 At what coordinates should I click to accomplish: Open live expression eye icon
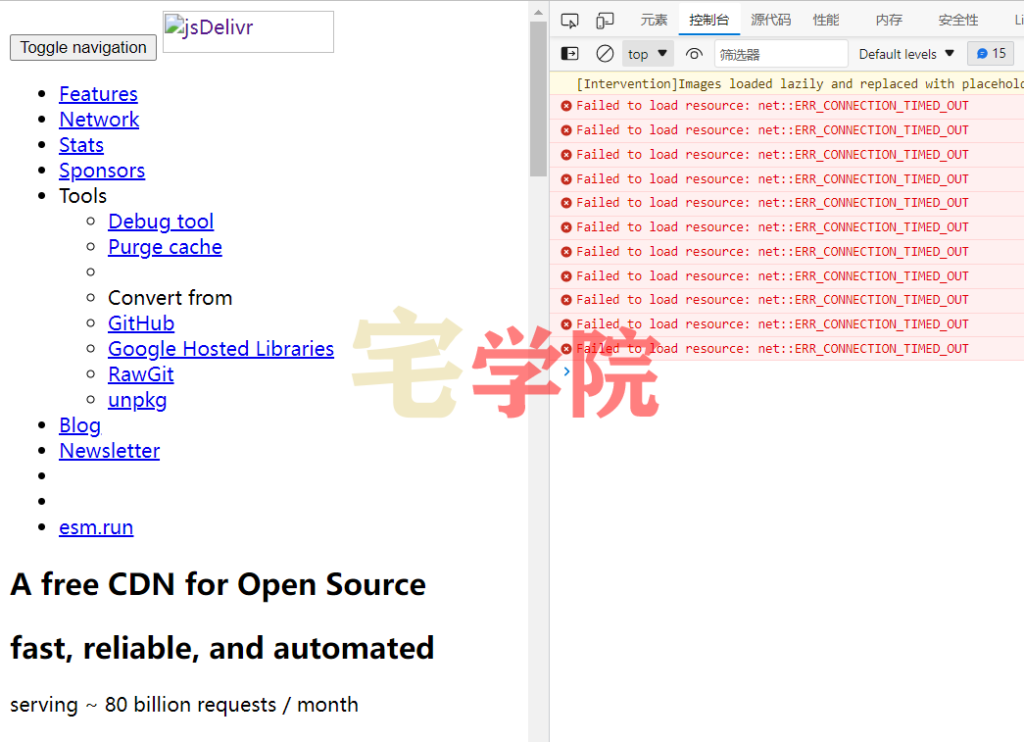point(694,54)
